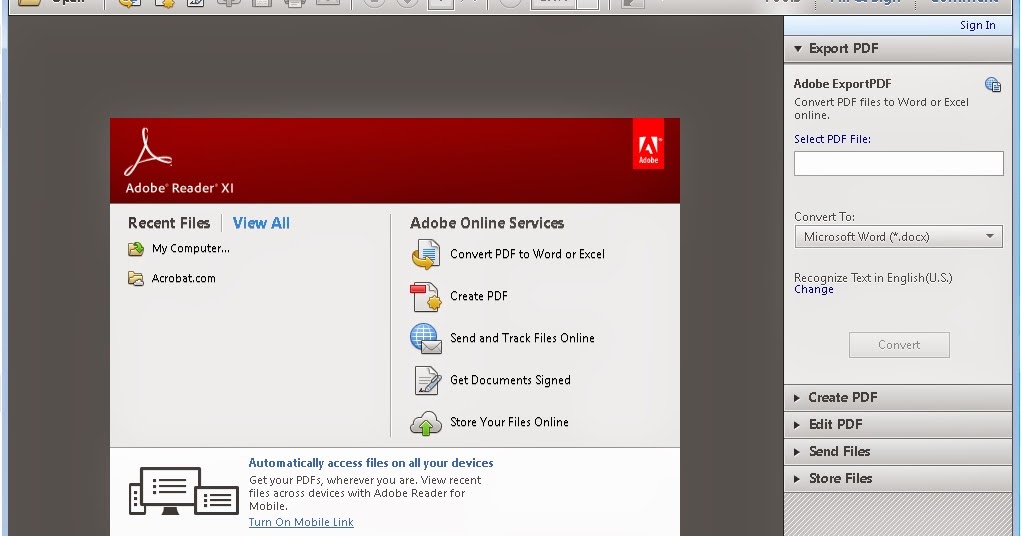Expand the Store Files panel
The image size is (1021, 536).
click(898, 479)
